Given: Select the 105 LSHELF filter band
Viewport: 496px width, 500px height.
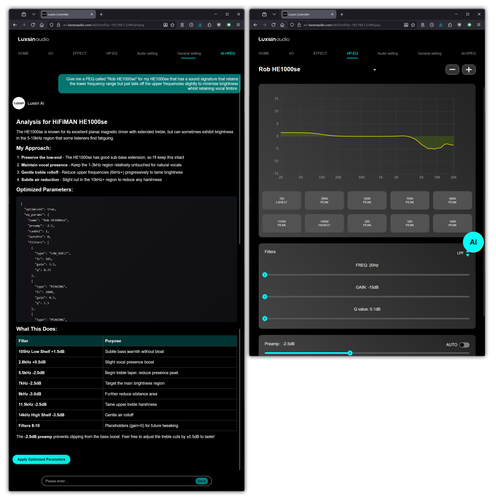Looking at the screenshot, I should [282, 200].
